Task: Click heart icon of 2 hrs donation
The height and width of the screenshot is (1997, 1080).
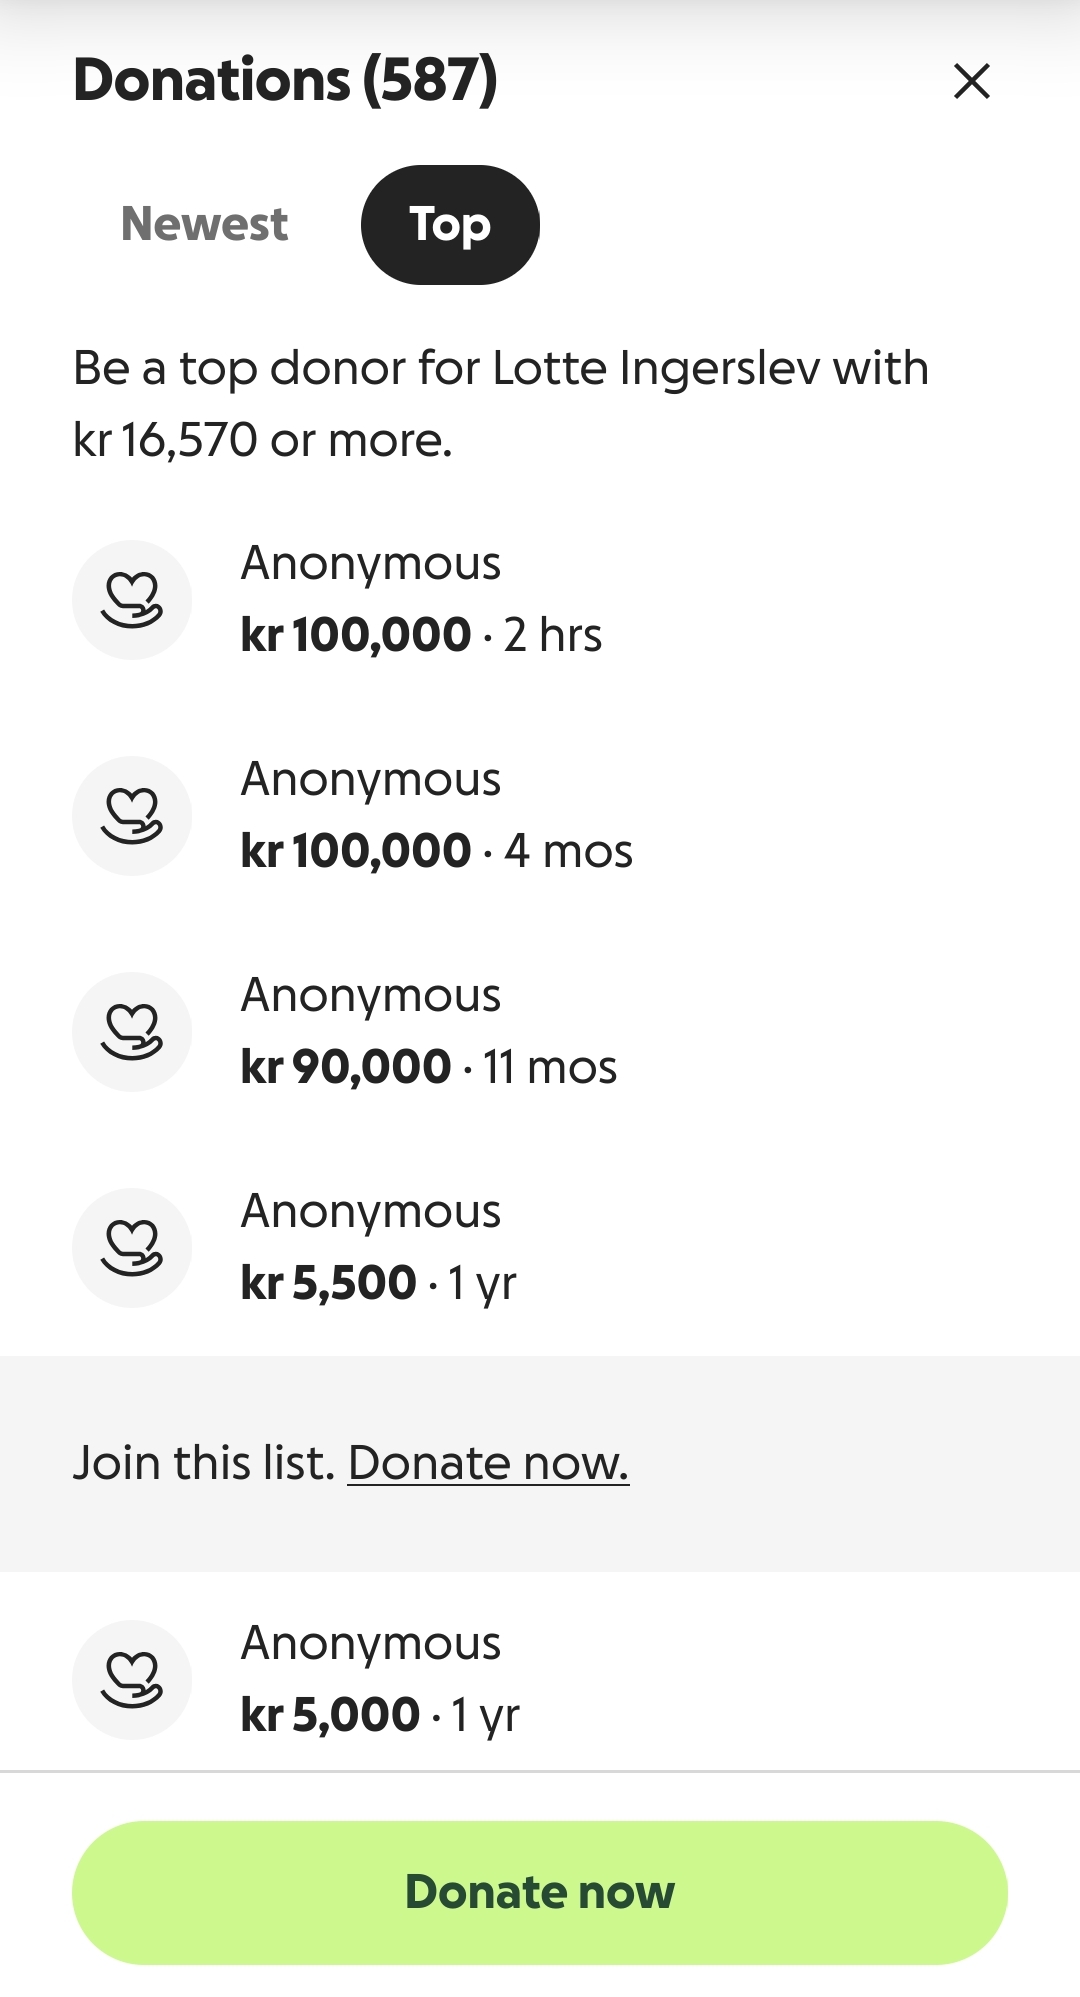Action: (132, 600)
